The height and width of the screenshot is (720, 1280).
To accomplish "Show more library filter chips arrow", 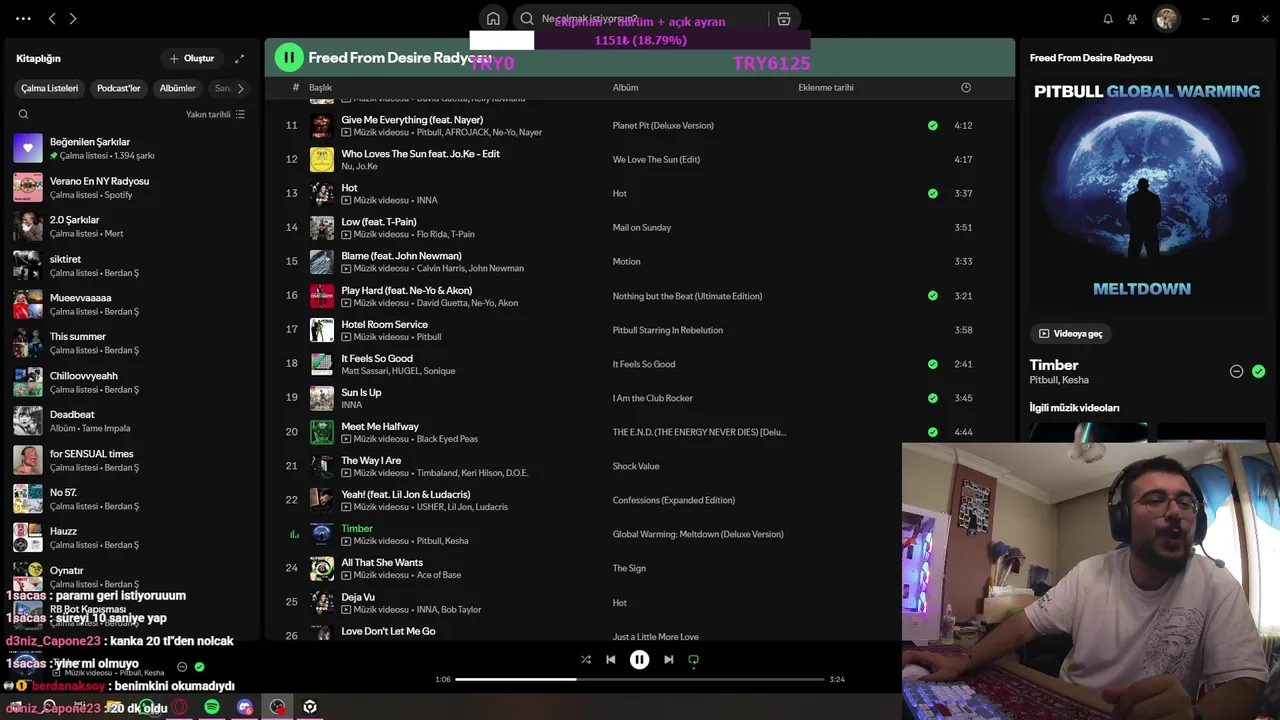I will (x=240, y=88).
